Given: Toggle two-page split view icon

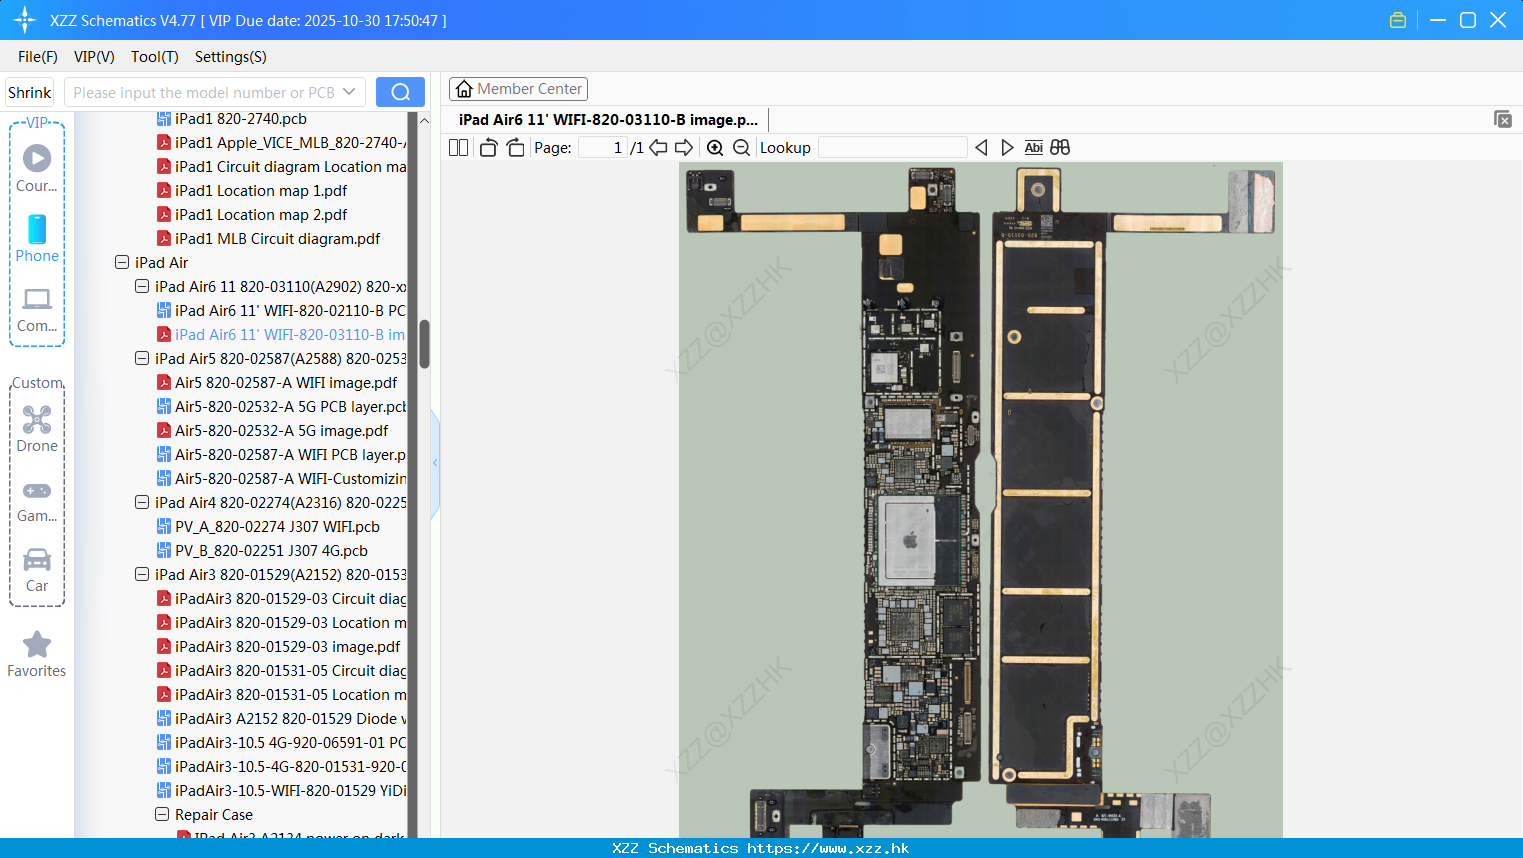Looking at the screenshot, I should [458, 148].
